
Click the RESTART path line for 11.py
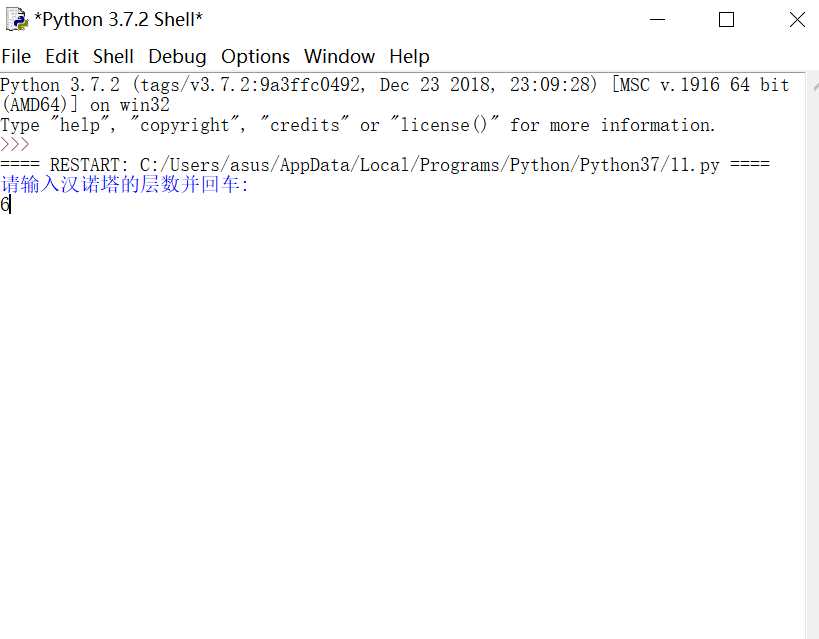point(385,165)
